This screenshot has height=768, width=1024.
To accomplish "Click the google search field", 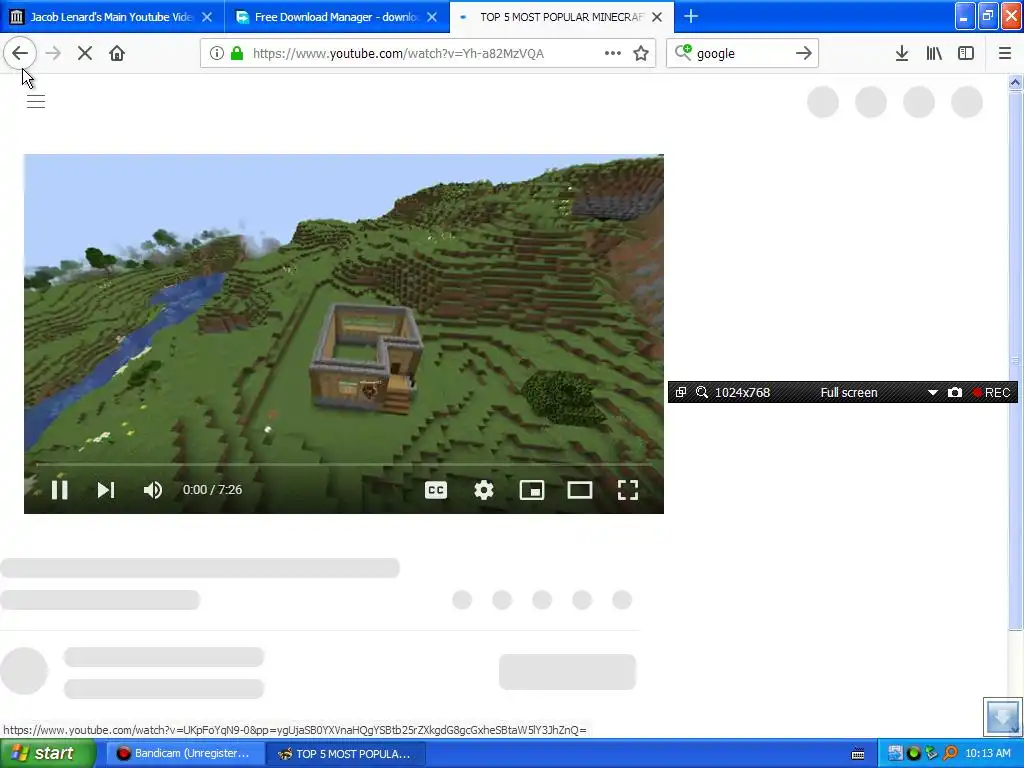I will click(742, 54).
